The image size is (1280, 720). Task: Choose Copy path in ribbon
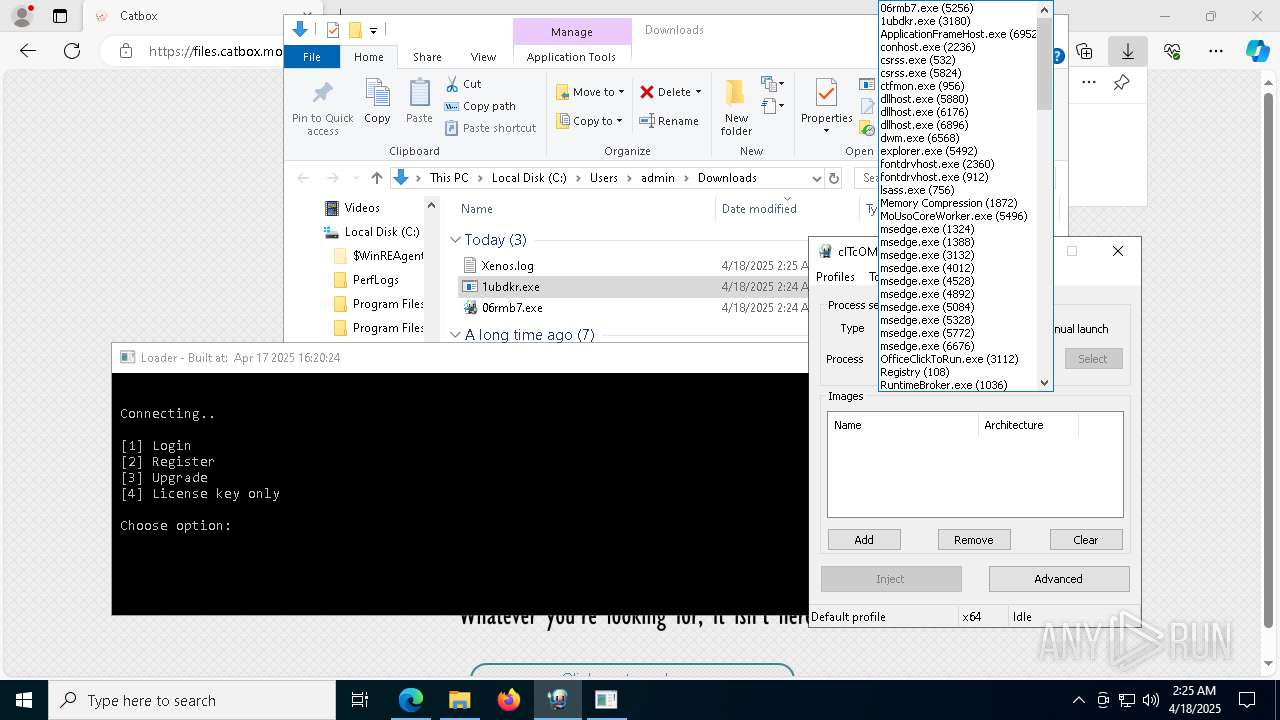pyautogui.click(x=480, y=106)
